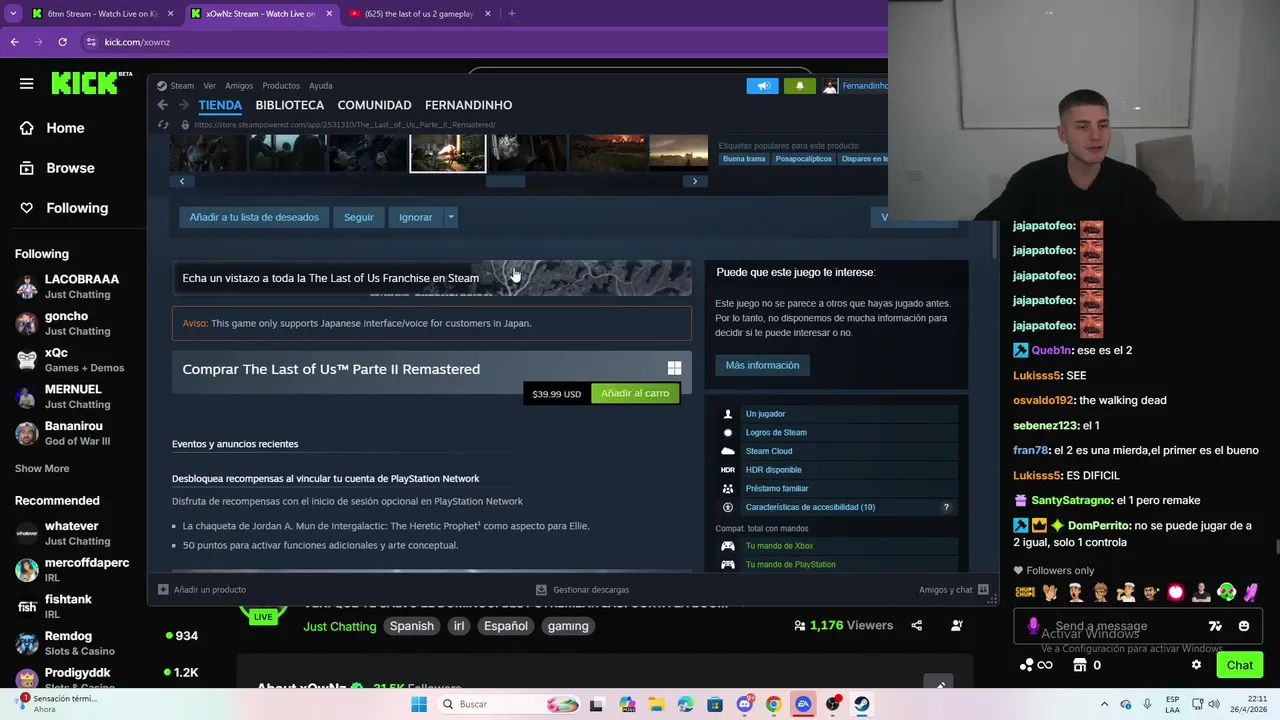Click Préstamo familiar feature link
This screenshot has width=1280, height=720.
coord(777,488)
